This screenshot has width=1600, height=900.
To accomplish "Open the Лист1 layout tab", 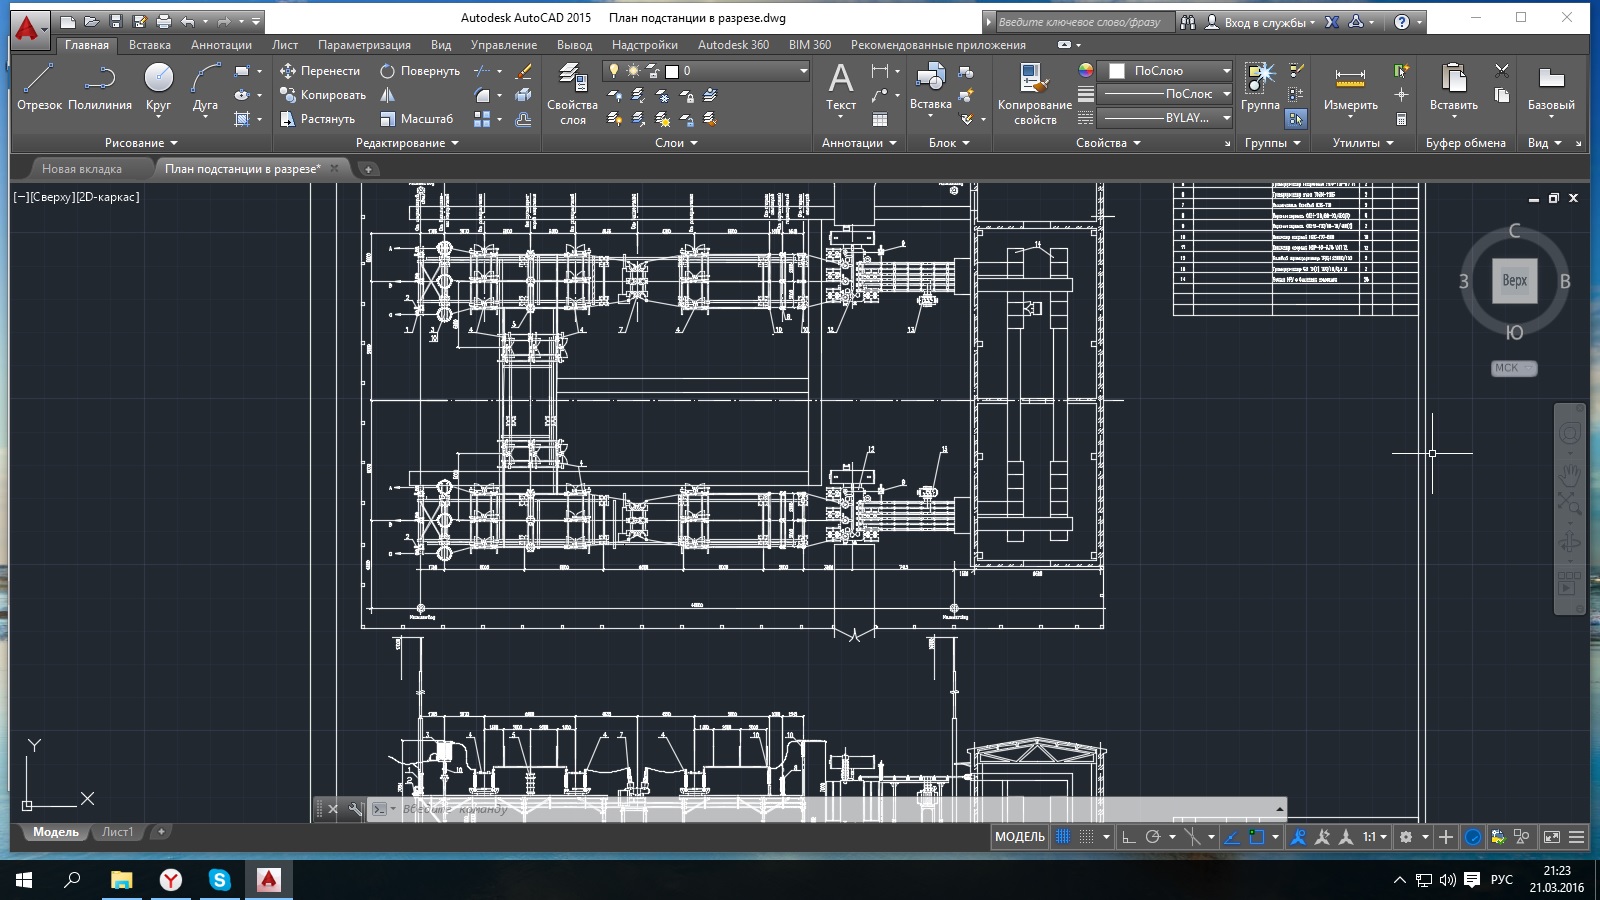I will pyautogui.click(x=117, y=832).
